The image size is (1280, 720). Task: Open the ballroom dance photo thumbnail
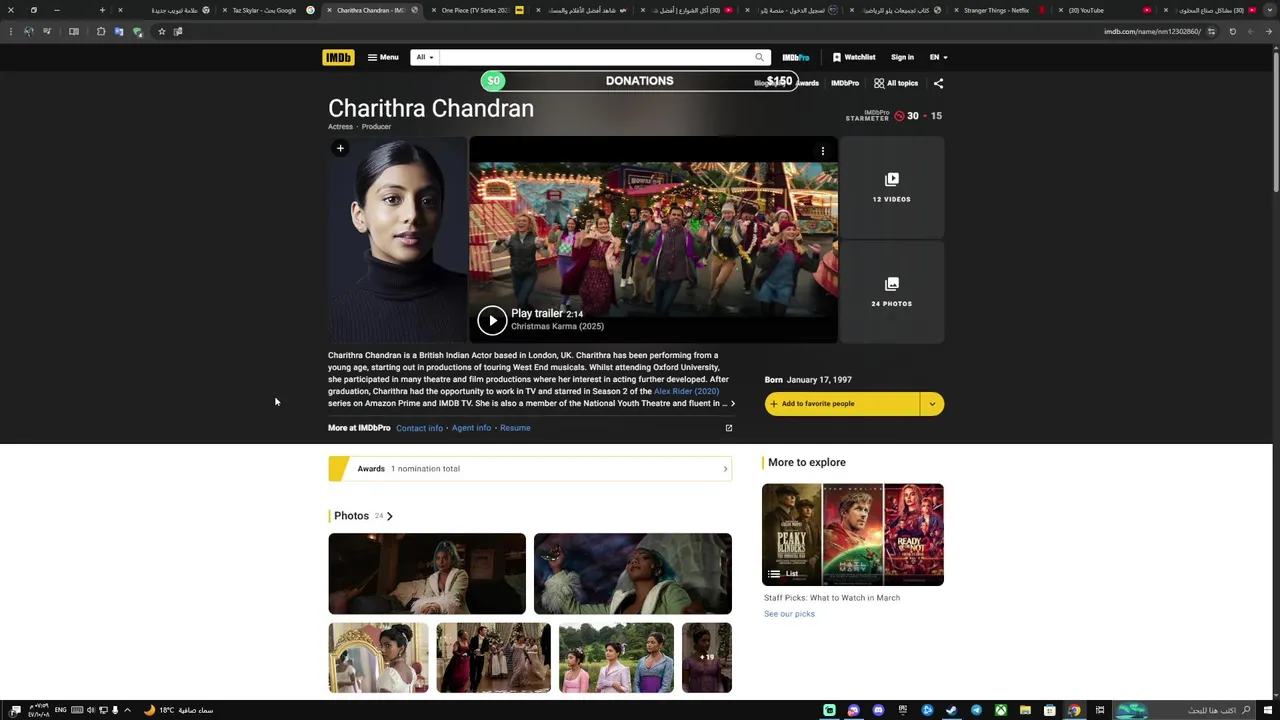click(493, 658)
